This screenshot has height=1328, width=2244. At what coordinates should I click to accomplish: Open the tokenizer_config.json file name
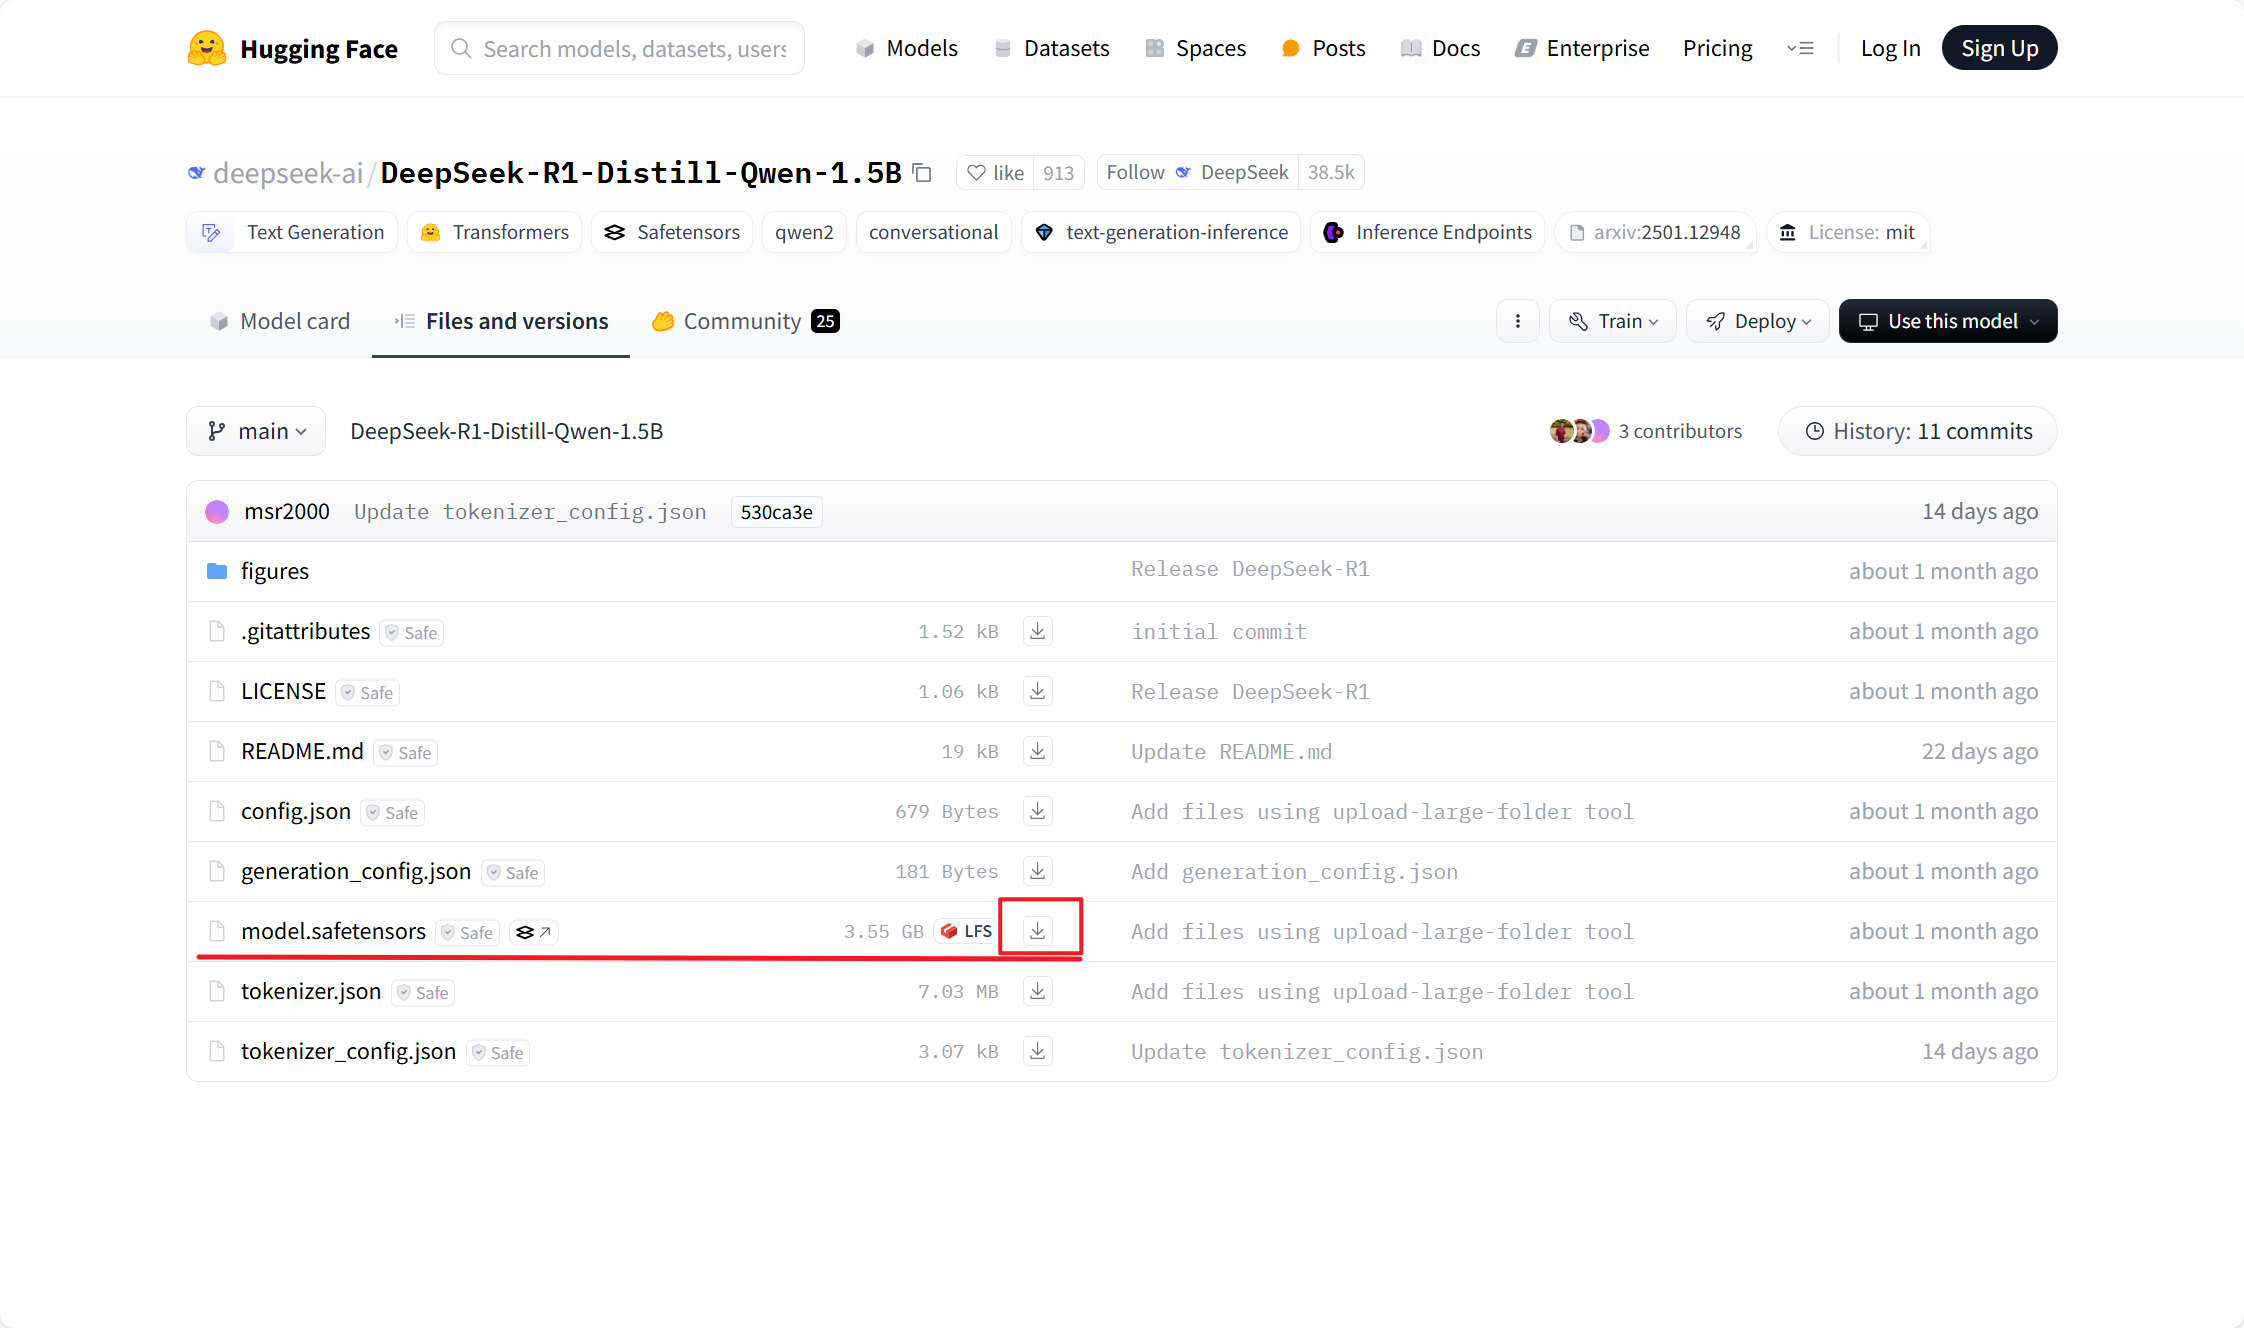coord(348,1051)
